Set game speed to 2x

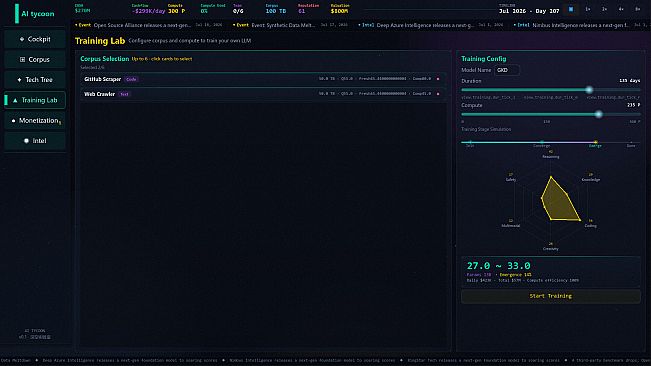(x=604, y=9)
